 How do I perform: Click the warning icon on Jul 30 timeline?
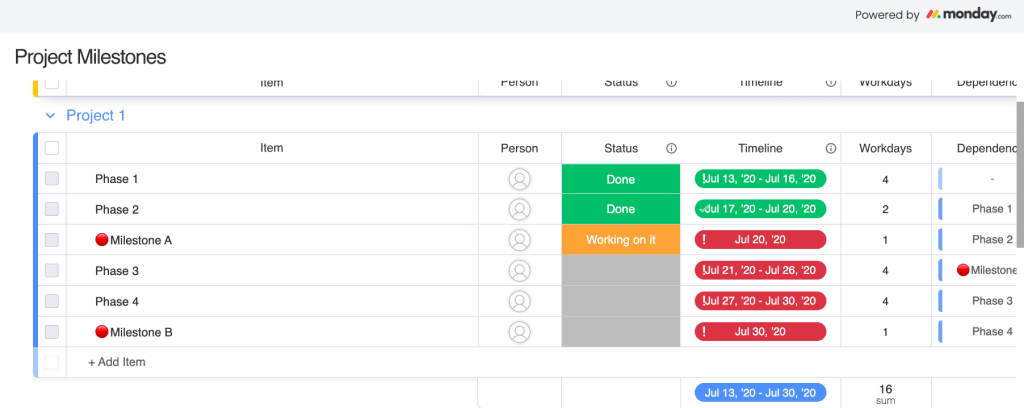click(x=704, y=332)
